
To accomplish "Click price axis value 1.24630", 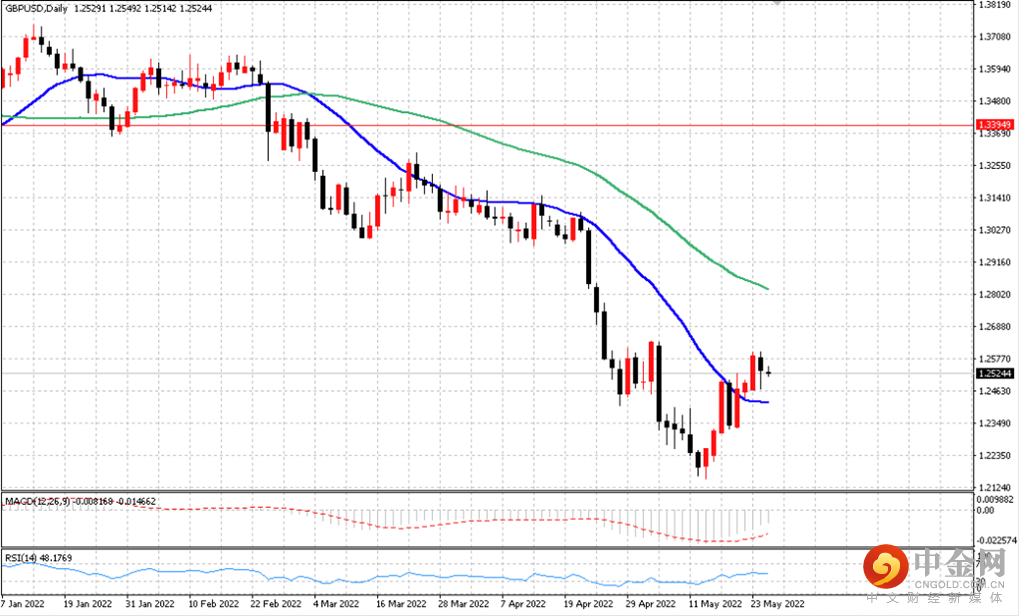I will point(995,391).
